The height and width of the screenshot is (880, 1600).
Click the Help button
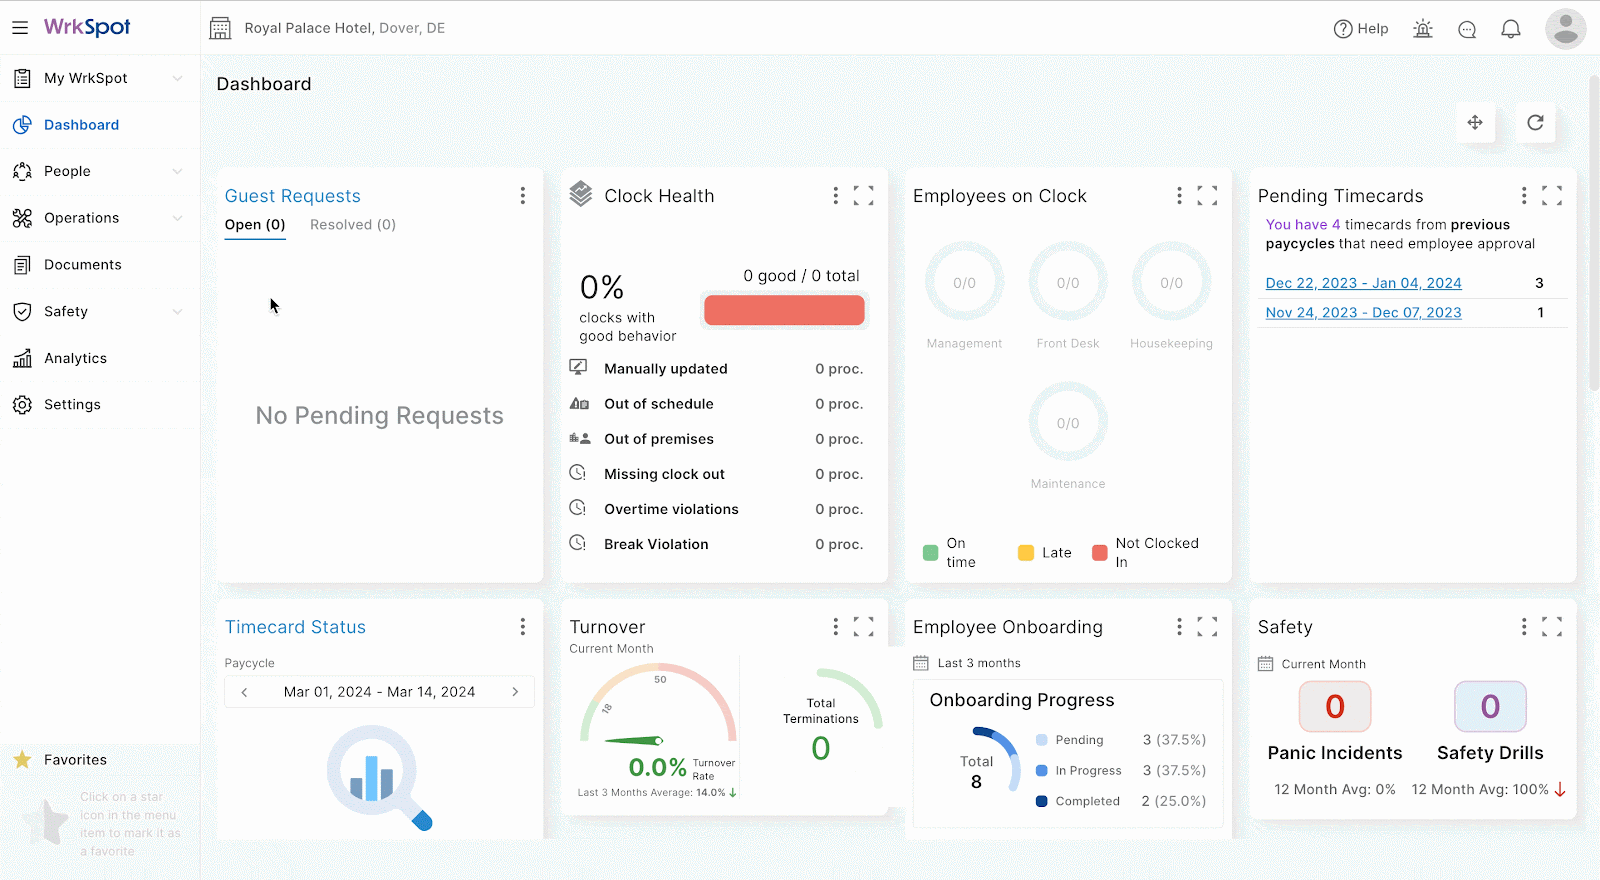pyautogui.click(x=1361, y=29)
